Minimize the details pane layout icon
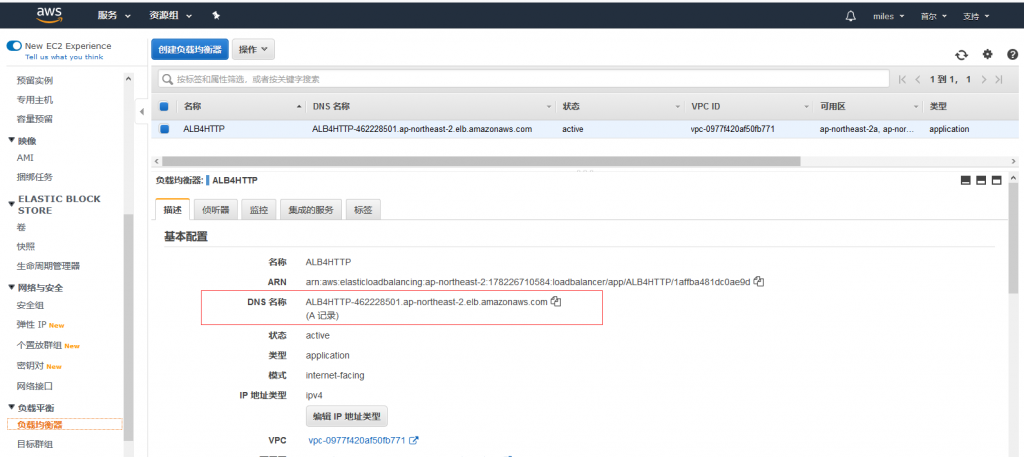The image size is (1024, 457). click(x=966, y=181)
